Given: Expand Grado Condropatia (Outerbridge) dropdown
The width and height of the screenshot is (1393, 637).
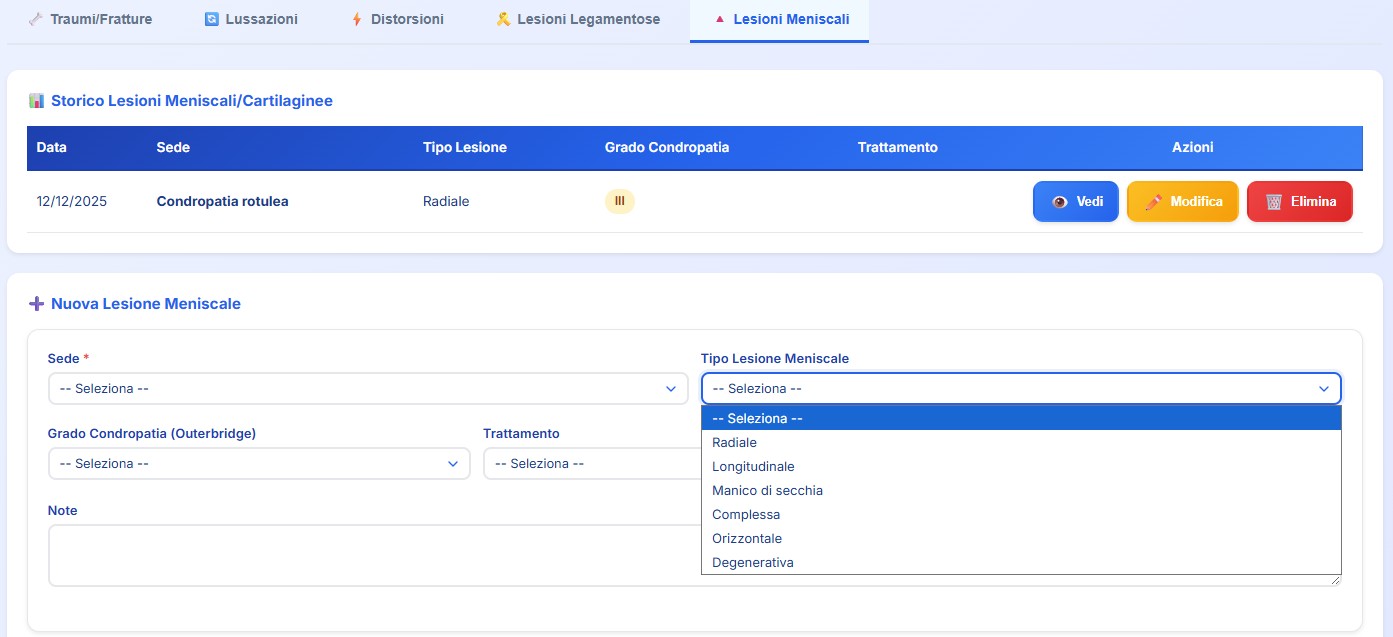Looking at the screenshot, I should [258, 464].
